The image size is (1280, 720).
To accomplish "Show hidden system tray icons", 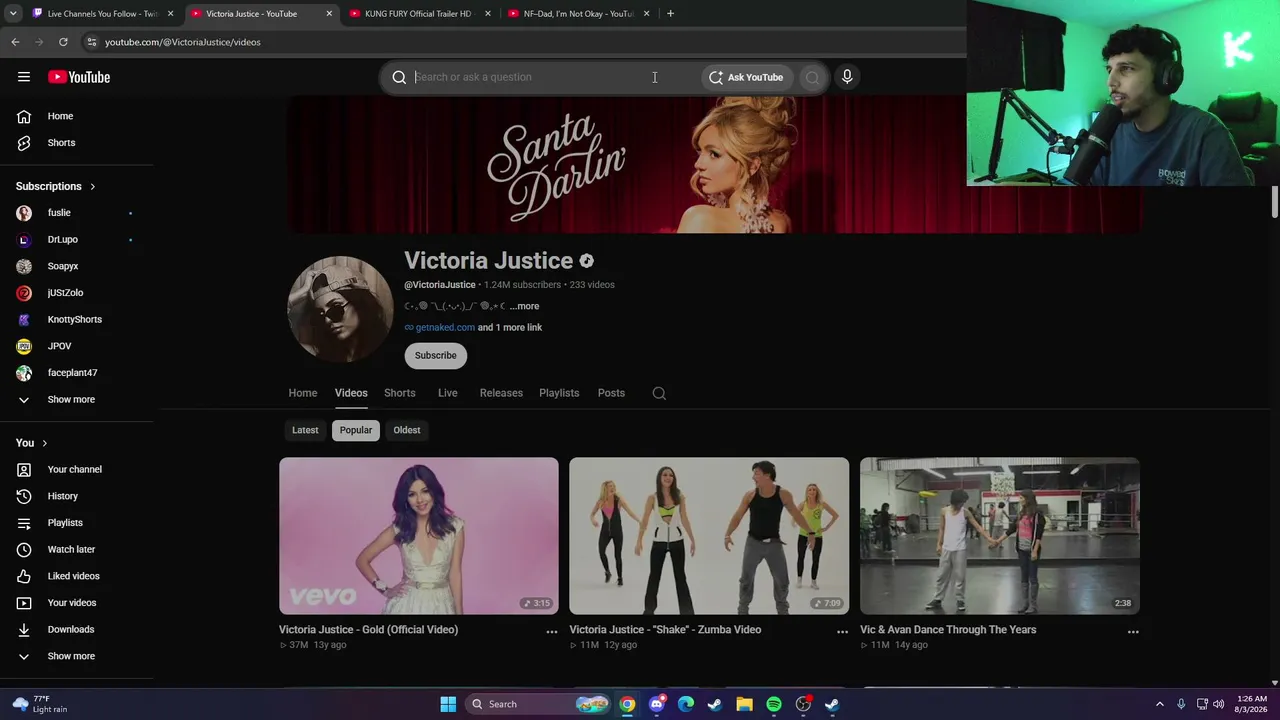I will tap(1160, 704).
